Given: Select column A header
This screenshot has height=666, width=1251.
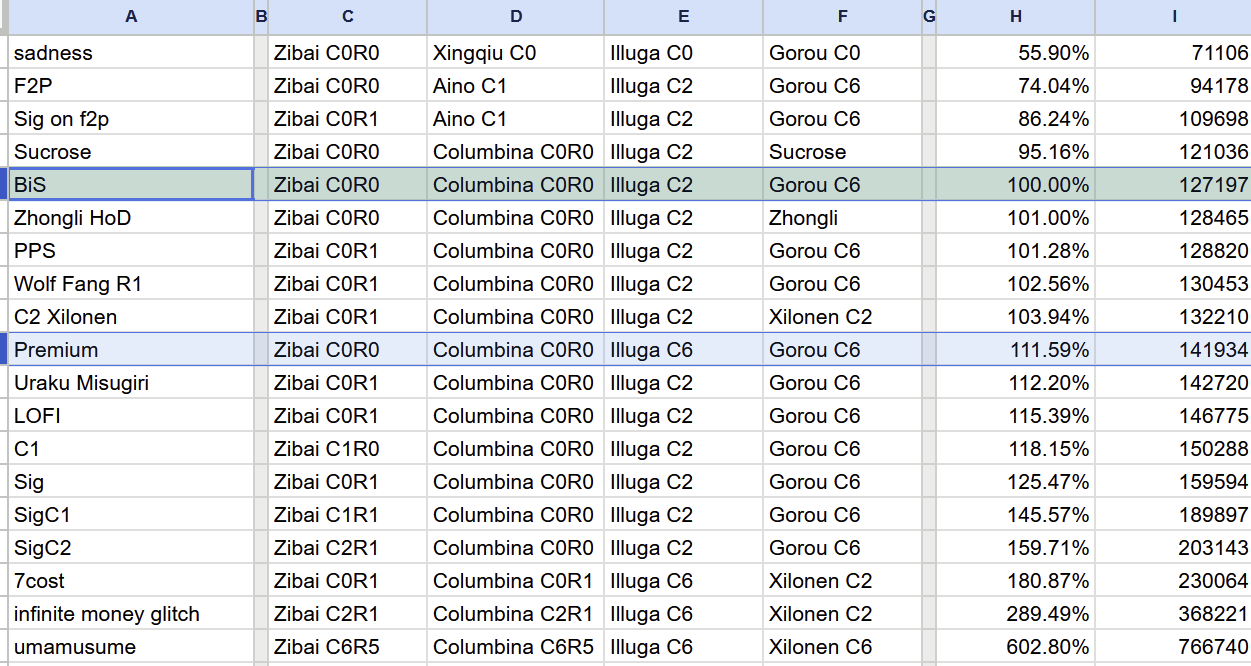Looking at the screenshot, I should point(131,17).
